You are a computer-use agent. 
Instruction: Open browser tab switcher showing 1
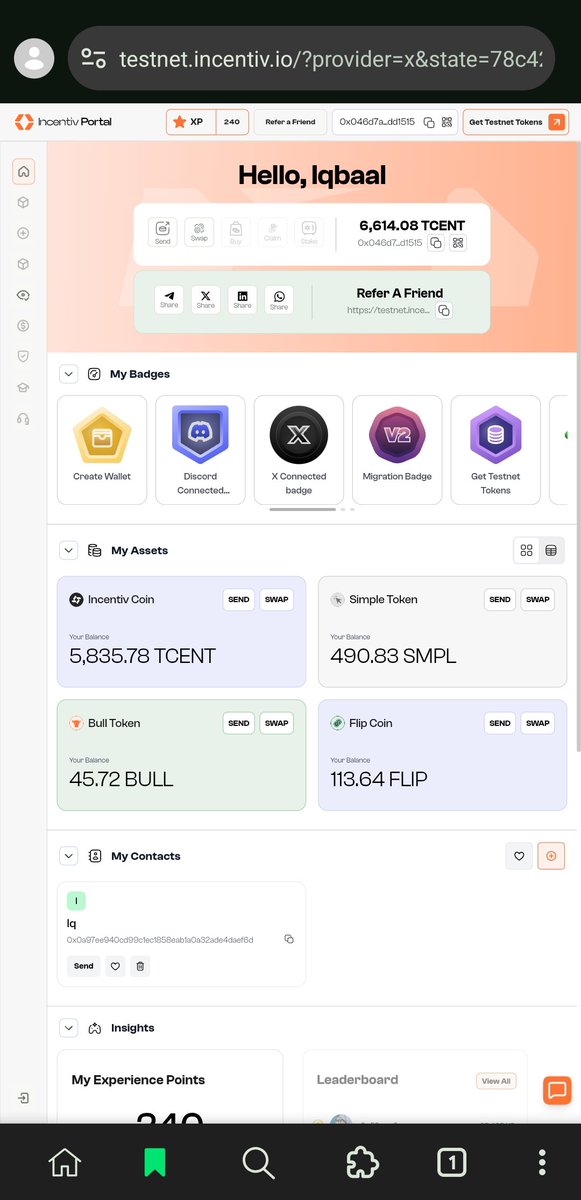(452, 1162)
